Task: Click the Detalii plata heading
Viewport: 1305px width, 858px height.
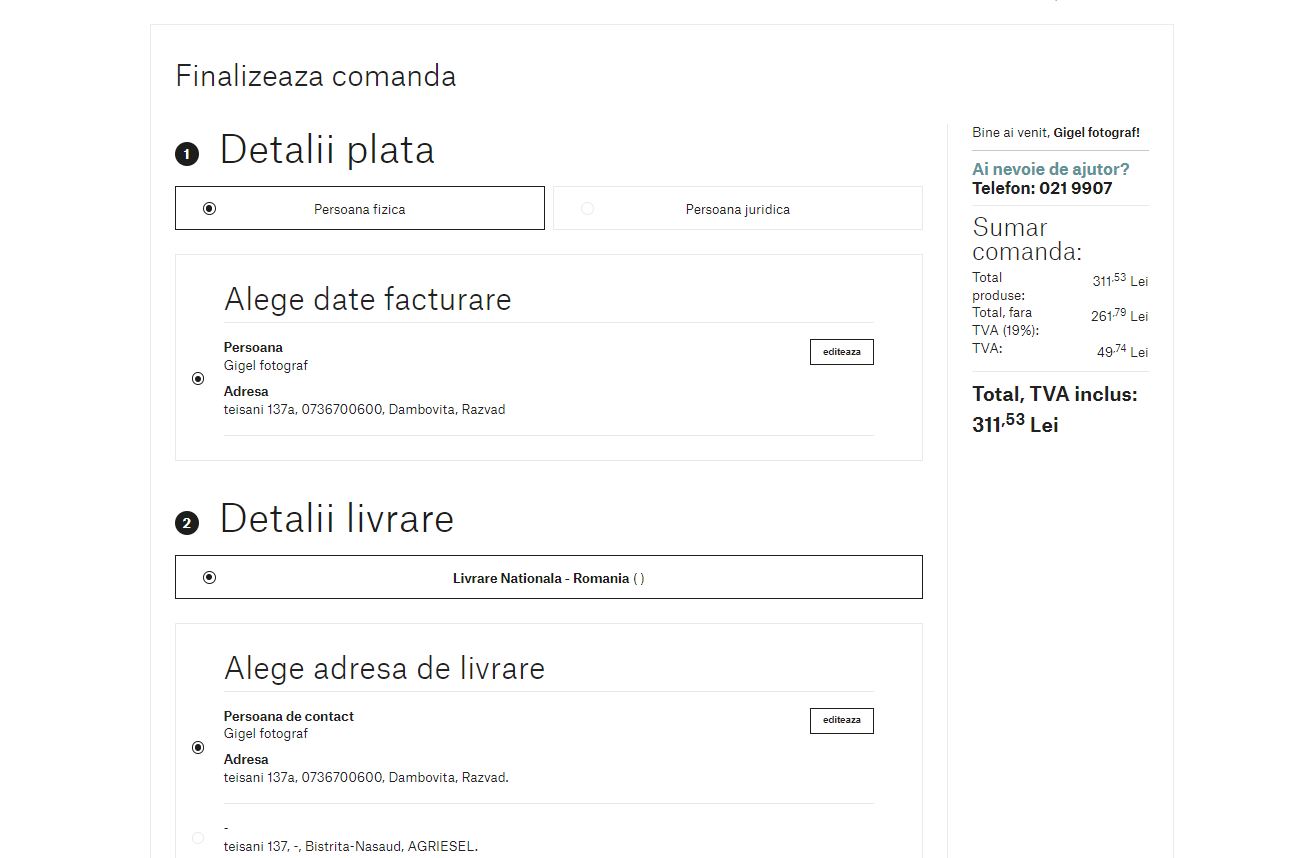Action: pyautogui.click(x=327, y=150)
